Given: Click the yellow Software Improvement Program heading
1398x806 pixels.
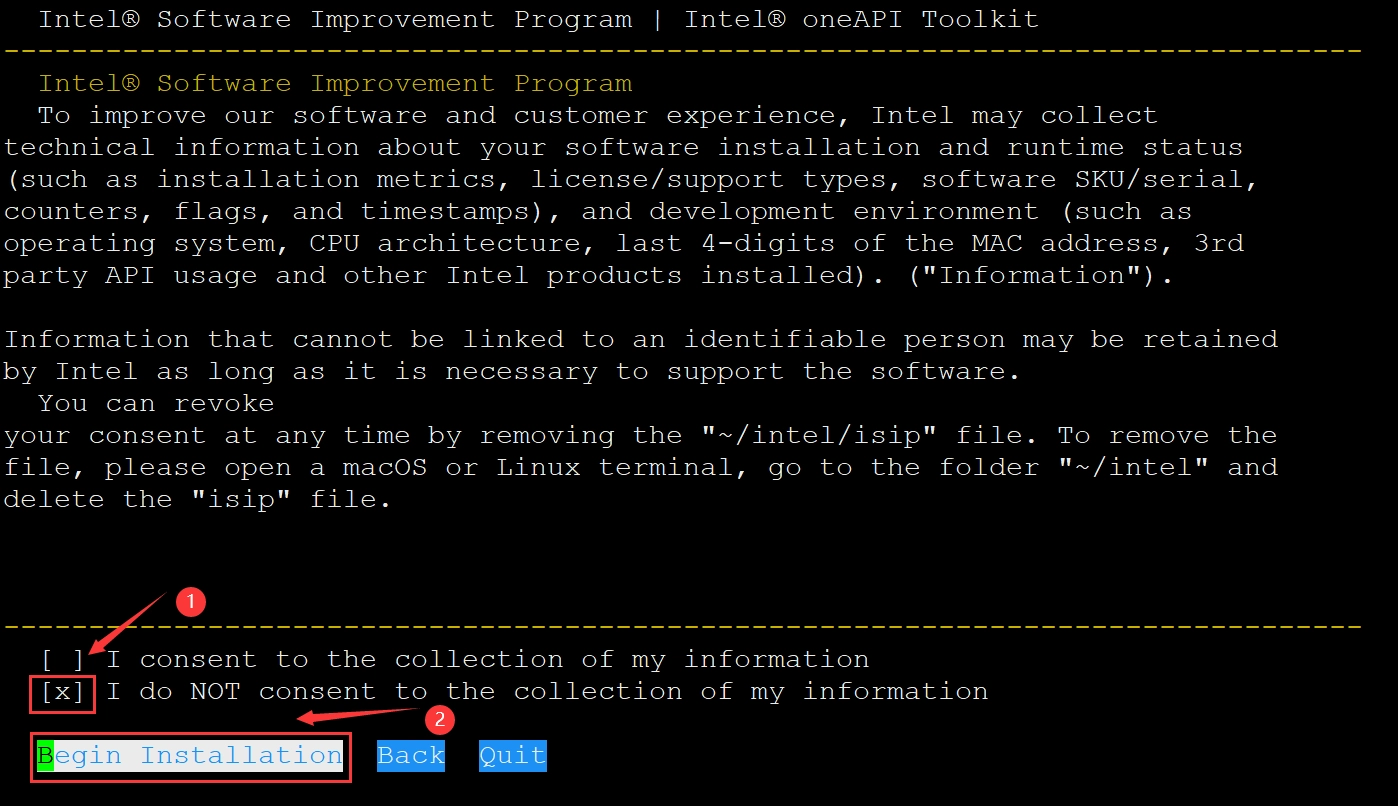Looking at the screenshot, I should [x=335, y=83].
